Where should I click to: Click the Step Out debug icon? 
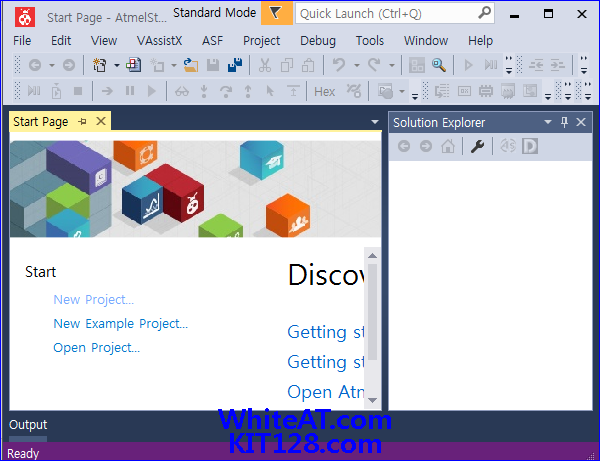248,91
